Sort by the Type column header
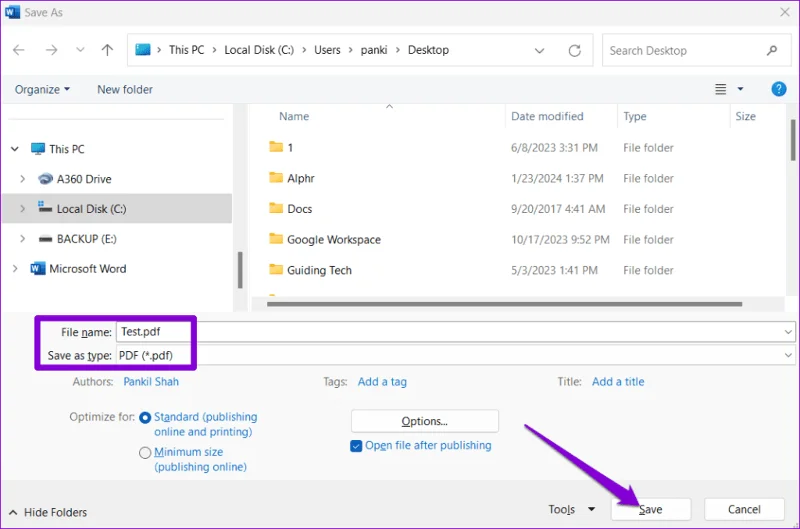The height and width of the screenshot is (529, 800). pos(634,116)
